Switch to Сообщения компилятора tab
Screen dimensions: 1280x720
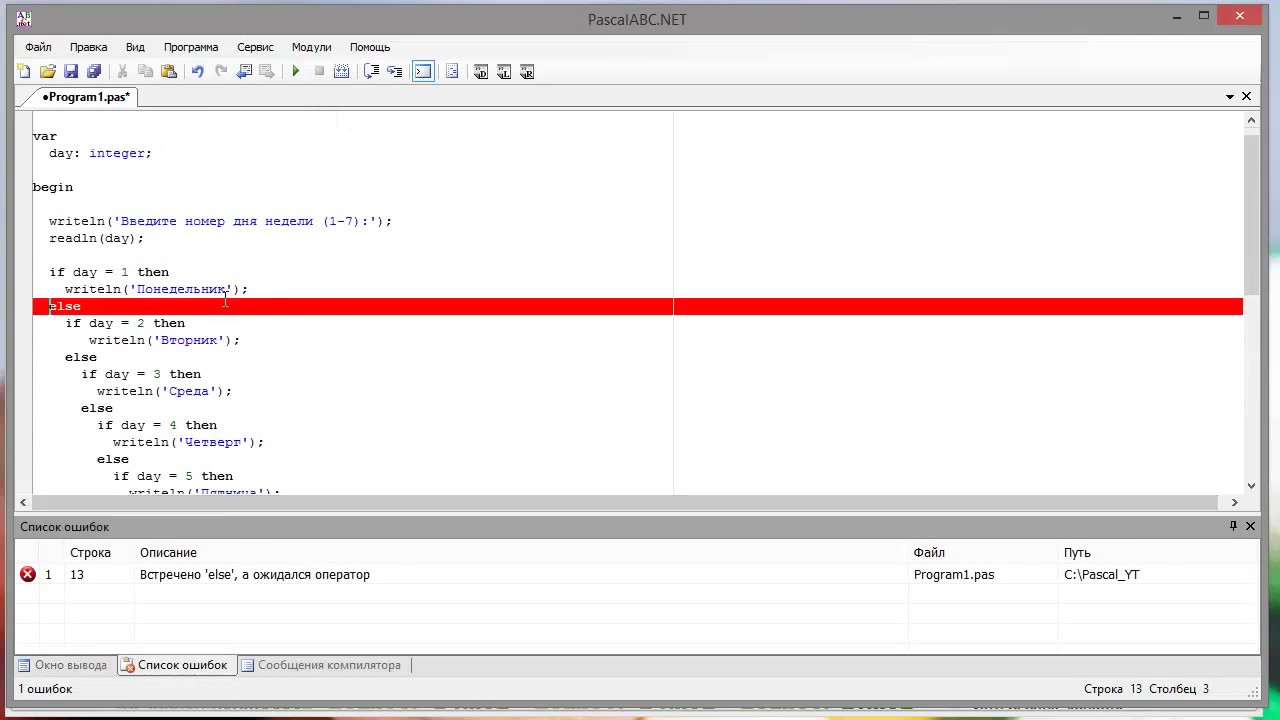point(321,665)
